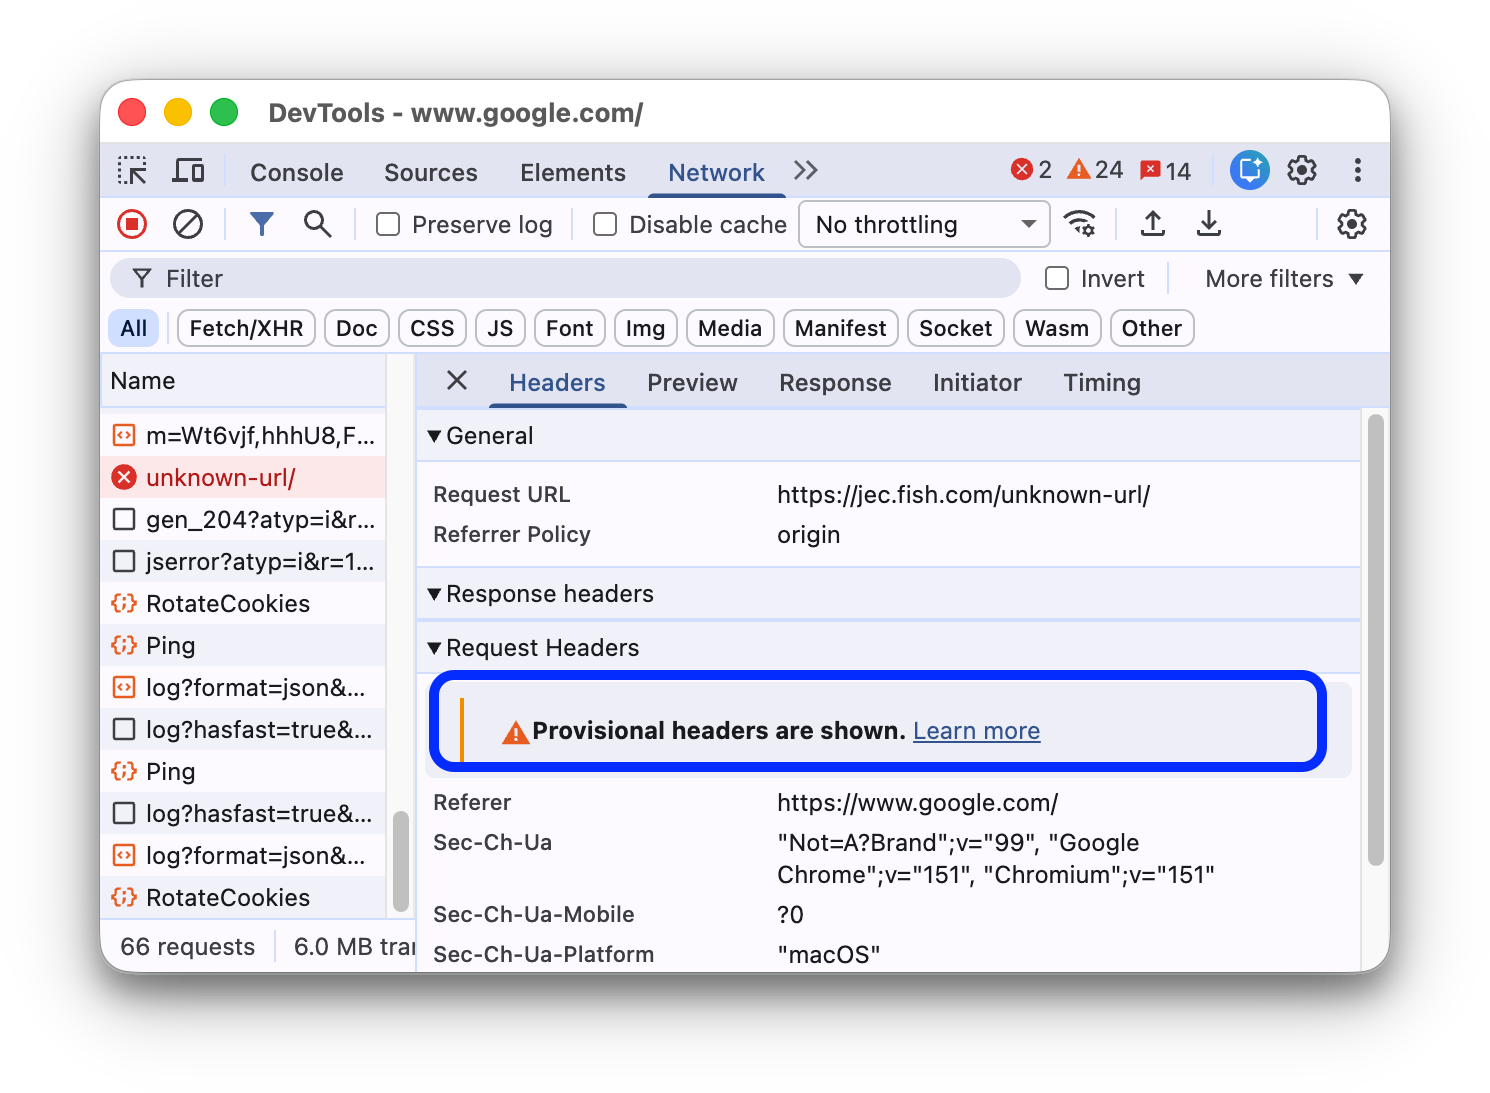Filter requests by Socket
The image size is (1490, 1093).
[x=955, y=328]
